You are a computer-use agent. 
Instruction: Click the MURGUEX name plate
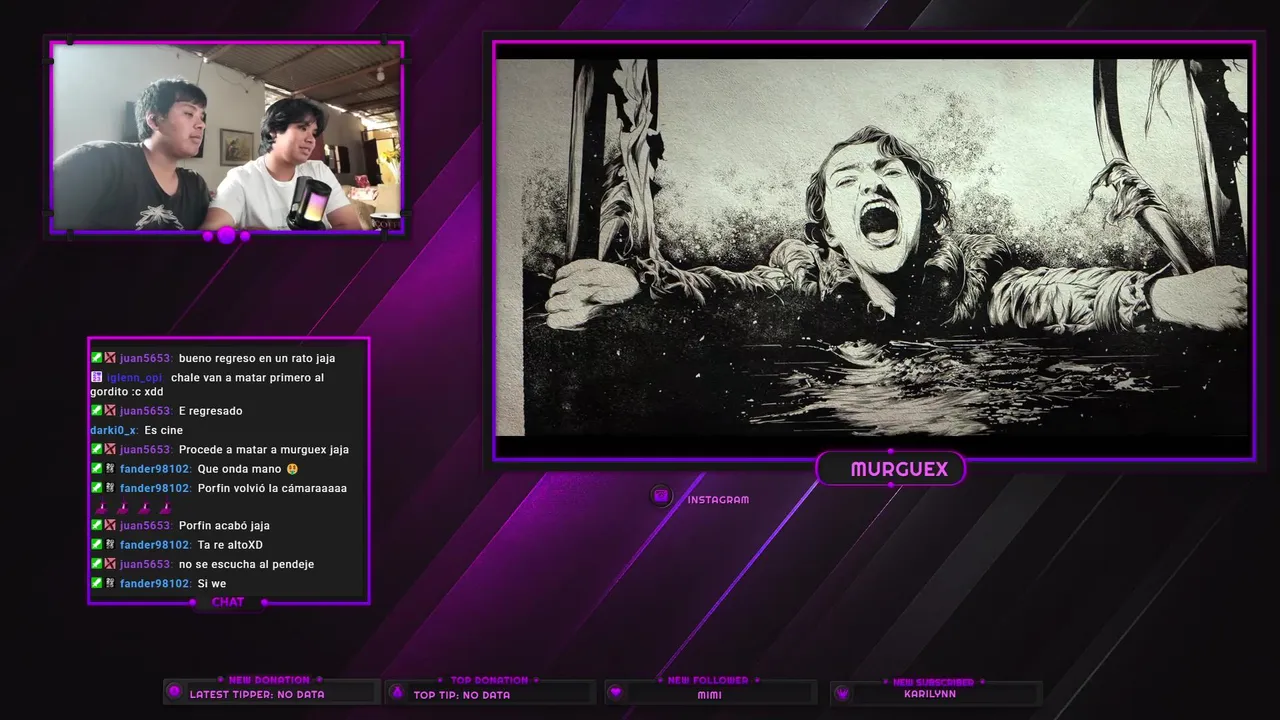tap(891, 469)
